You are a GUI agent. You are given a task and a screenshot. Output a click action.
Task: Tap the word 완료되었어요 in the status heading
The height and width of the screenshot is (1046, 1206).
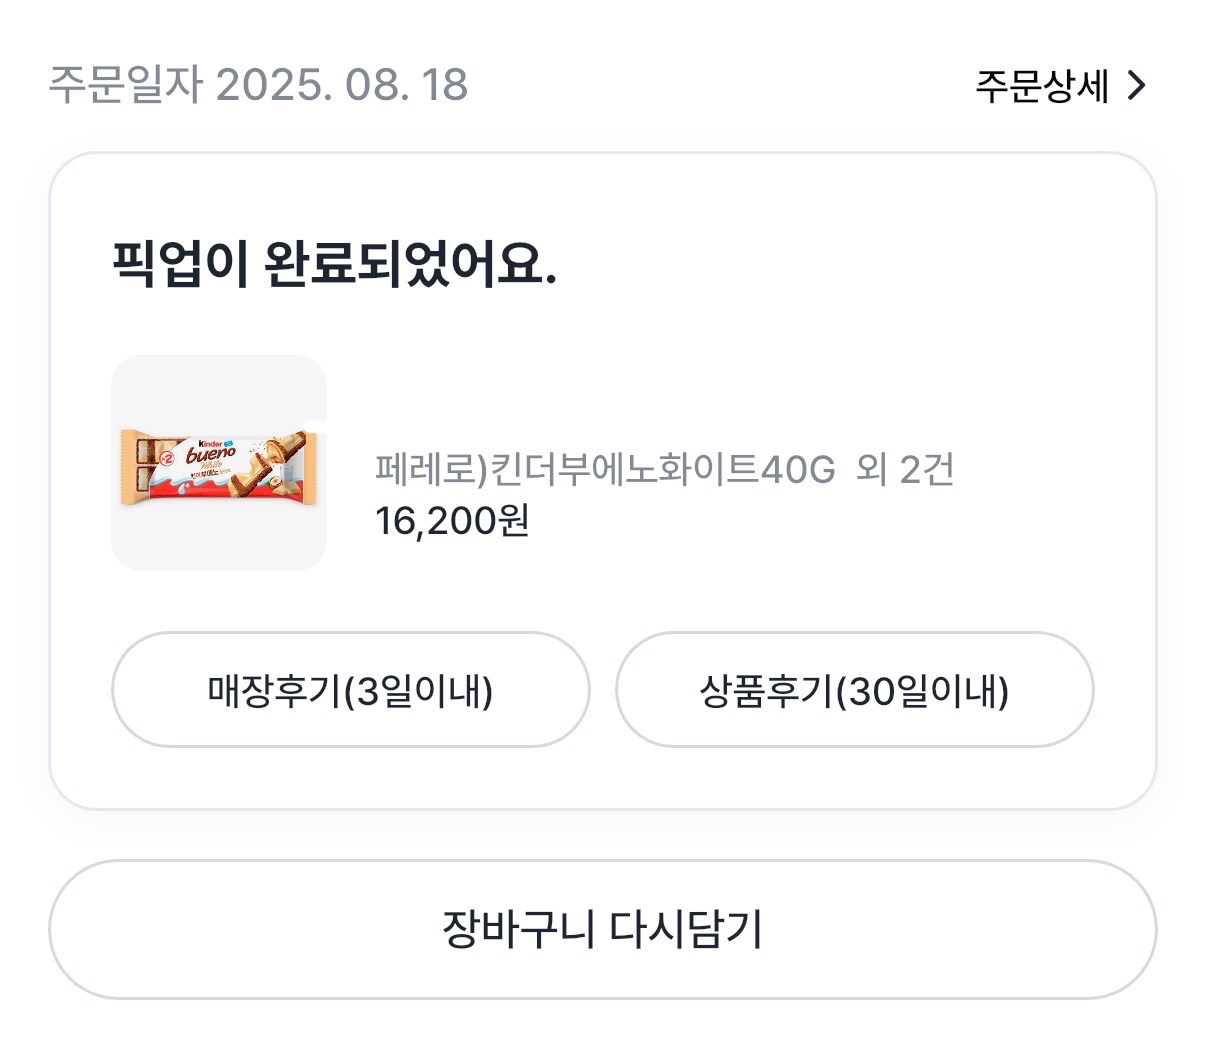(410, 264)
